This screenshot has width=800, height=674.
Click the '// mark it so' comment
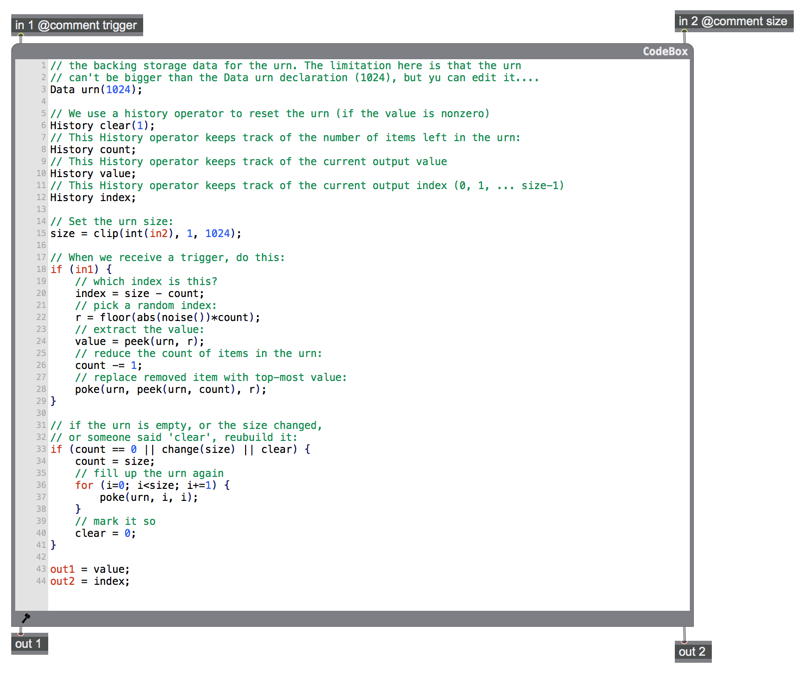115,521
